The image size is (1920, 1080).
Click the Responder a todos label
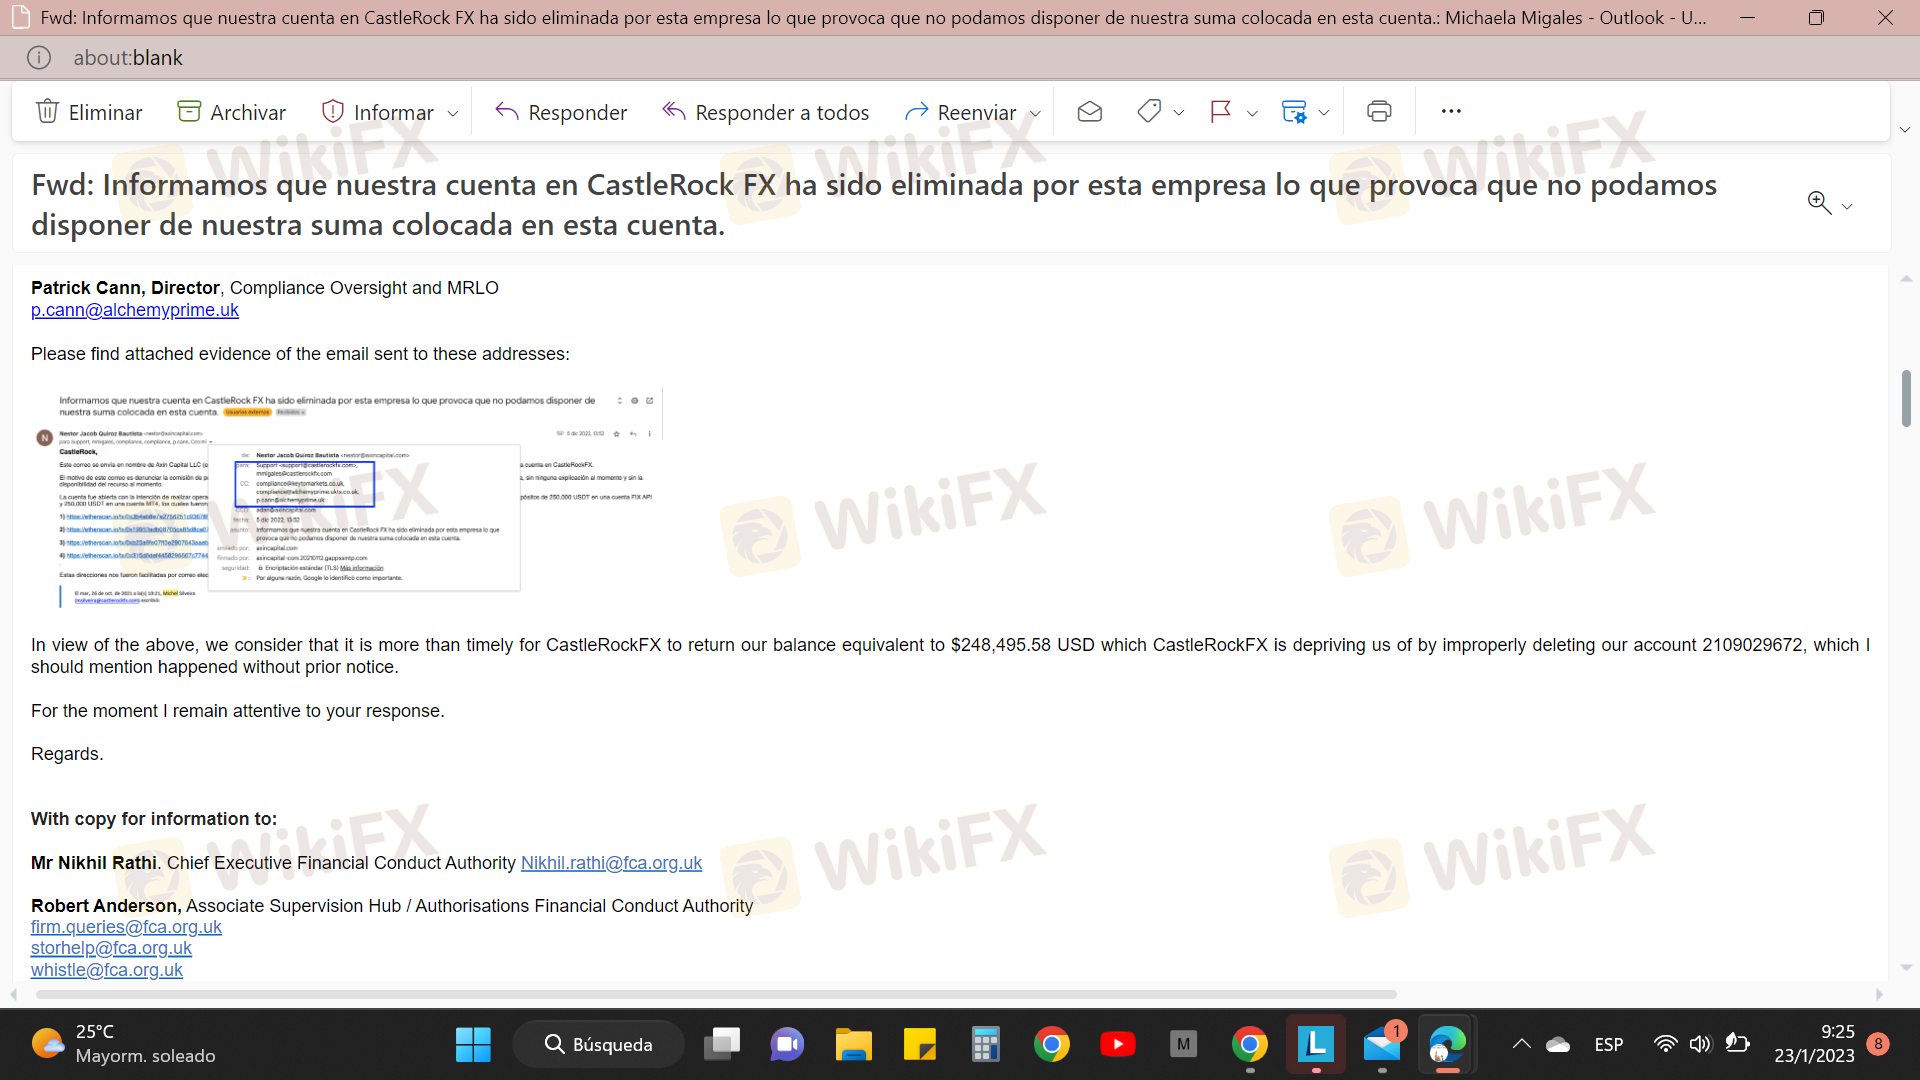[x=782, y=113]
